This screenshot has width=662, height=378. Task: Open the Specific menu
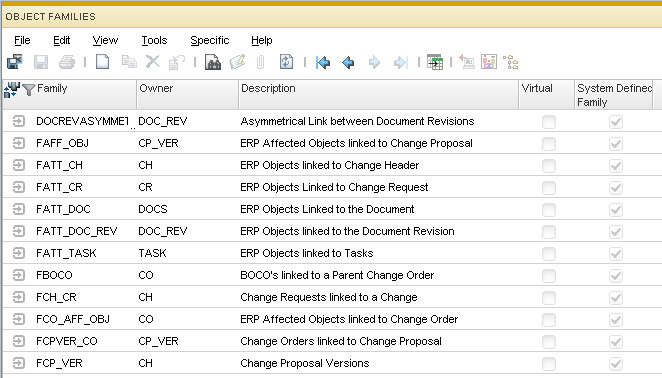pos(209,41)
